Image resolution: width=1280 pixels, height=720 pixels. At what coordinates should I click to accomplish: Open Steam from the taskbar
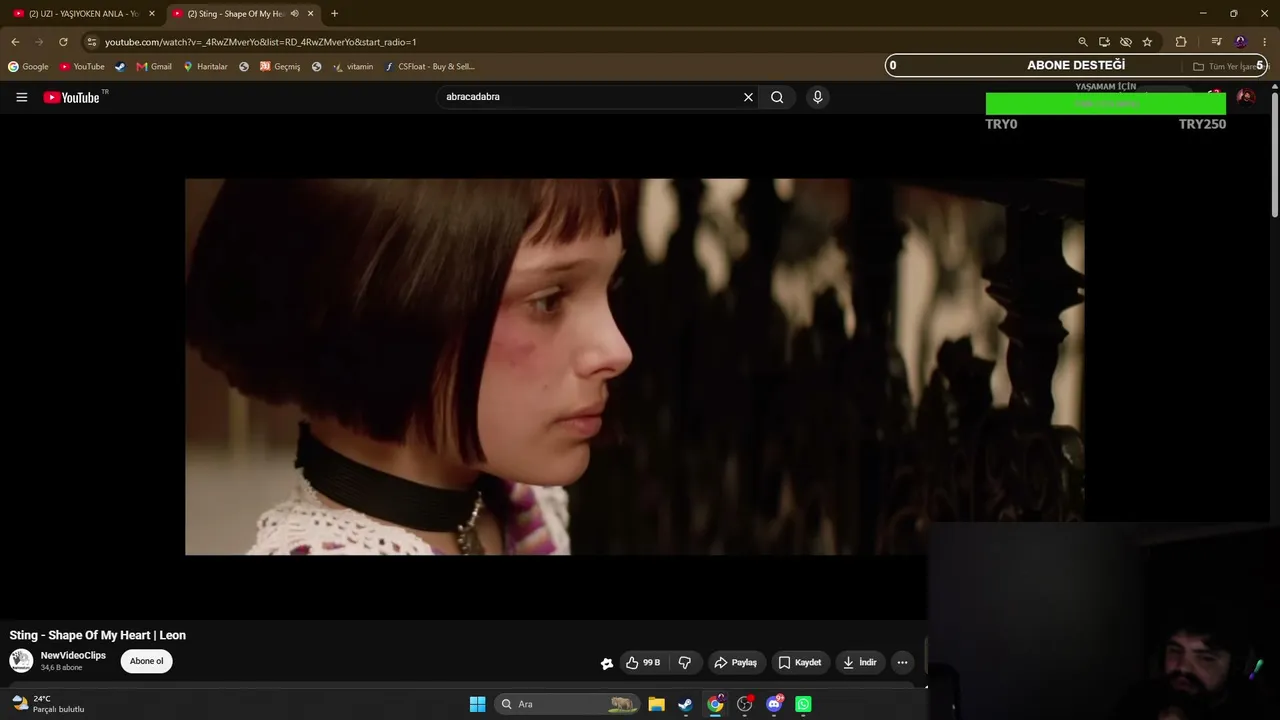tap(686, 704)
